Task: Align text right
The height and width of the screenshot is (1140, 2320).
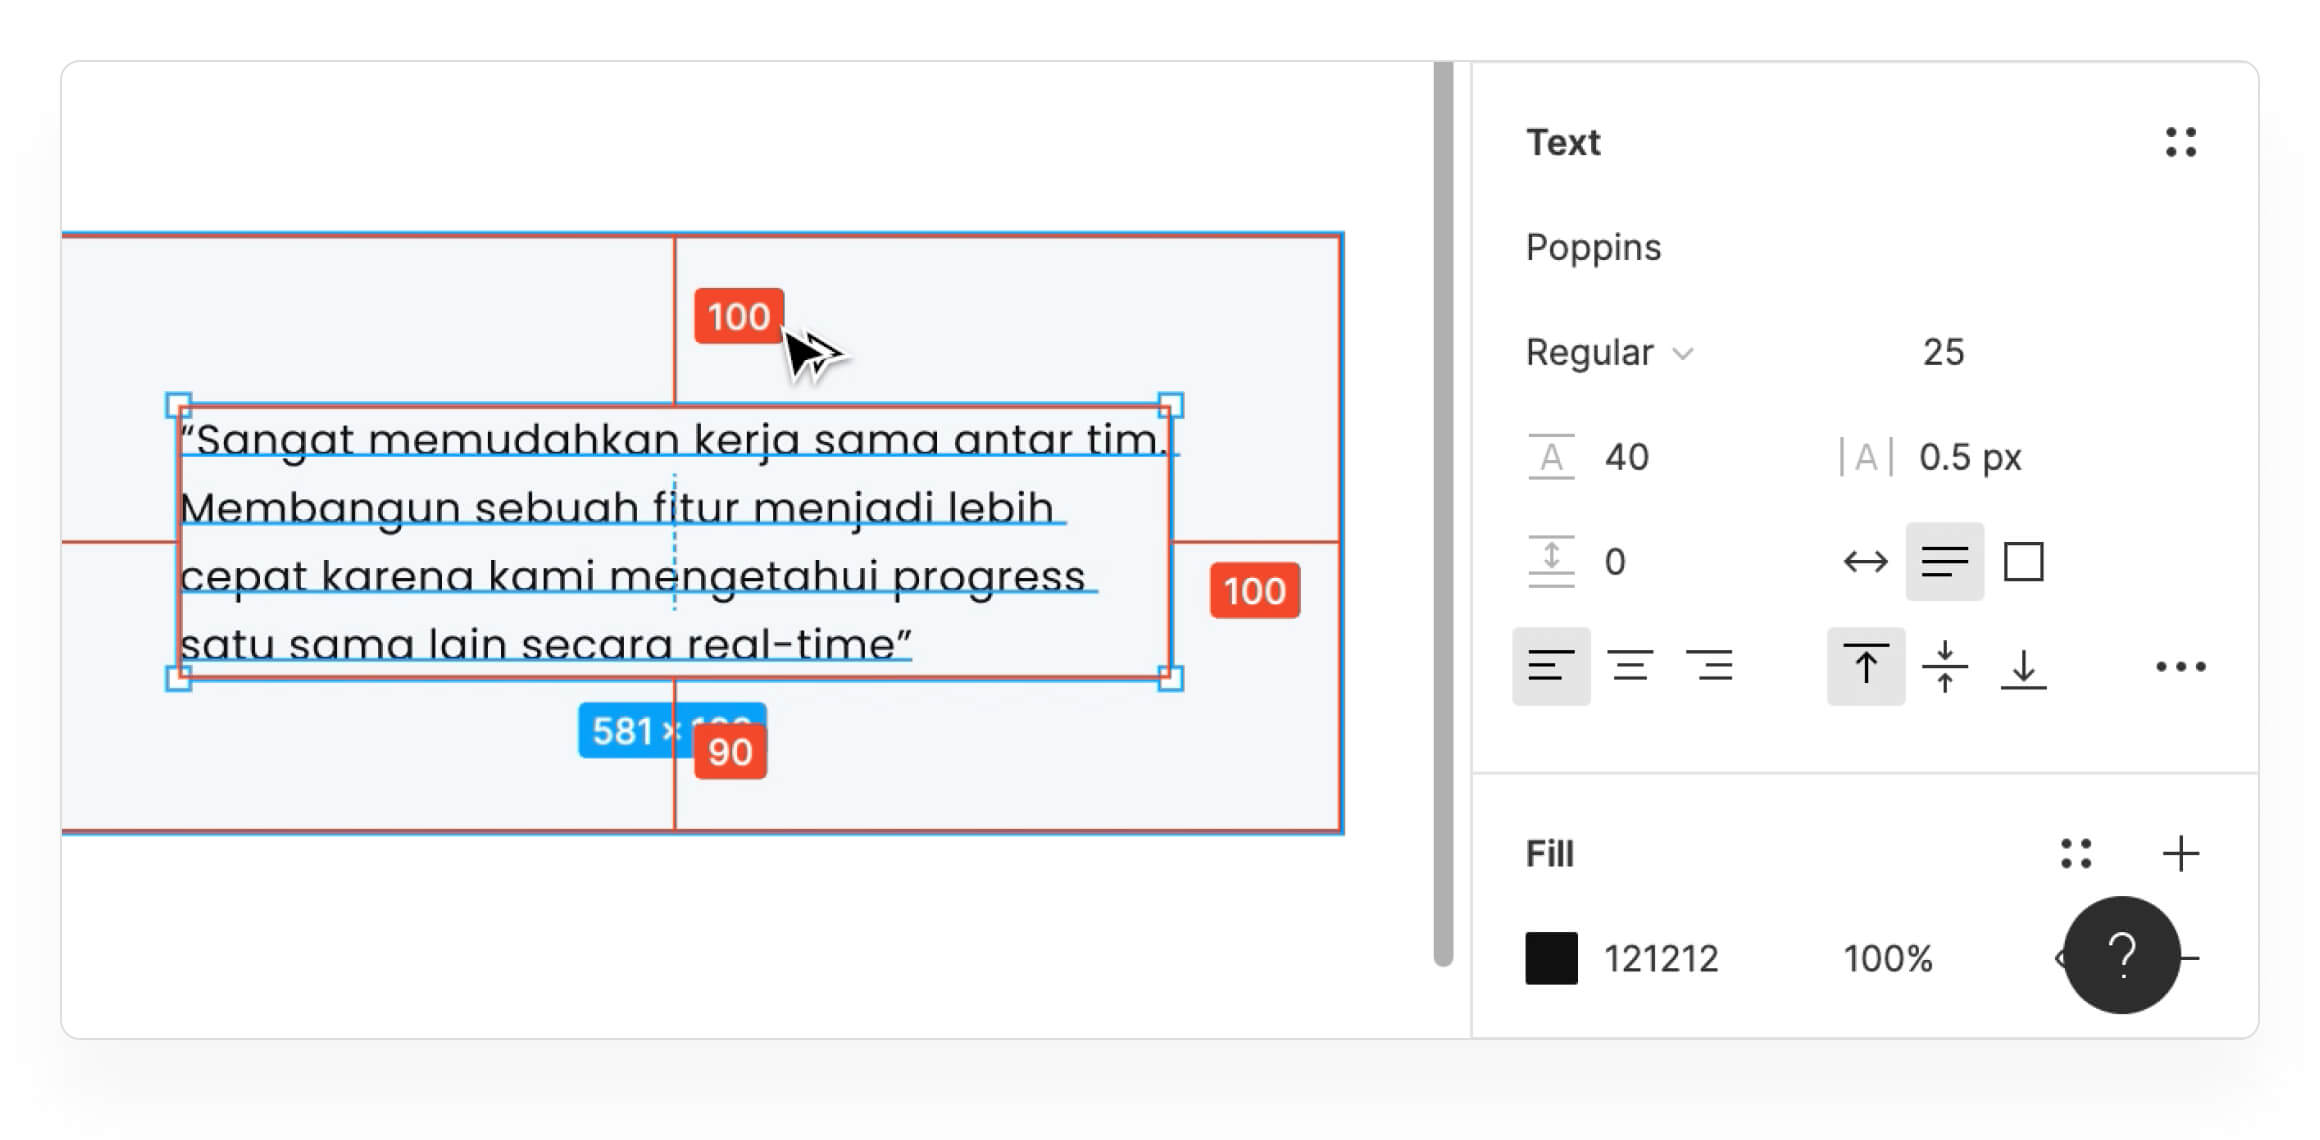Action: pyautogui.click(x=1709, y=666)
